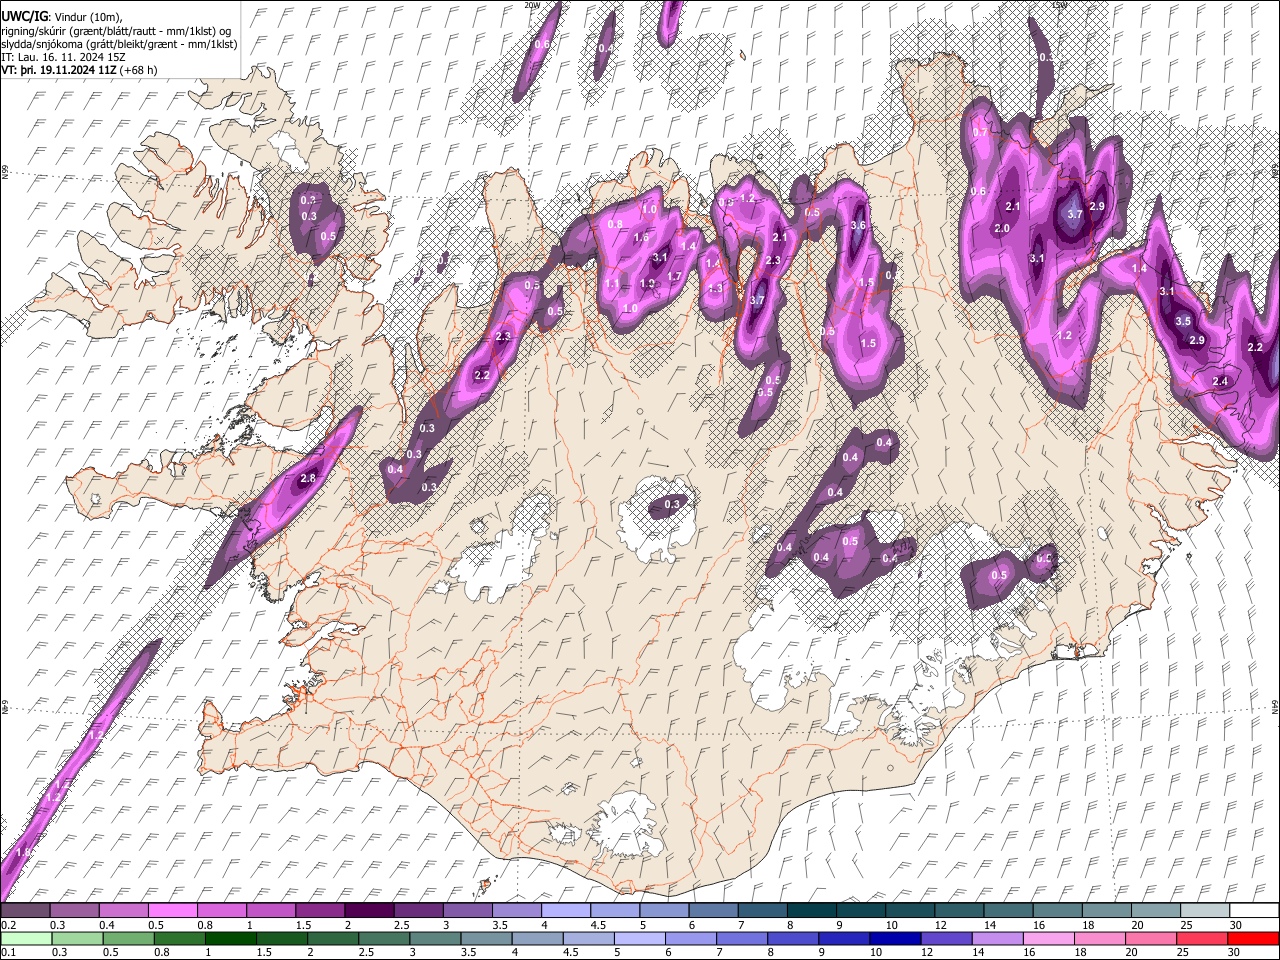The width and height of the screenshot is (1280, 960).
Task: Select the '10' label on the snow scale
Action: coord(891,925)
